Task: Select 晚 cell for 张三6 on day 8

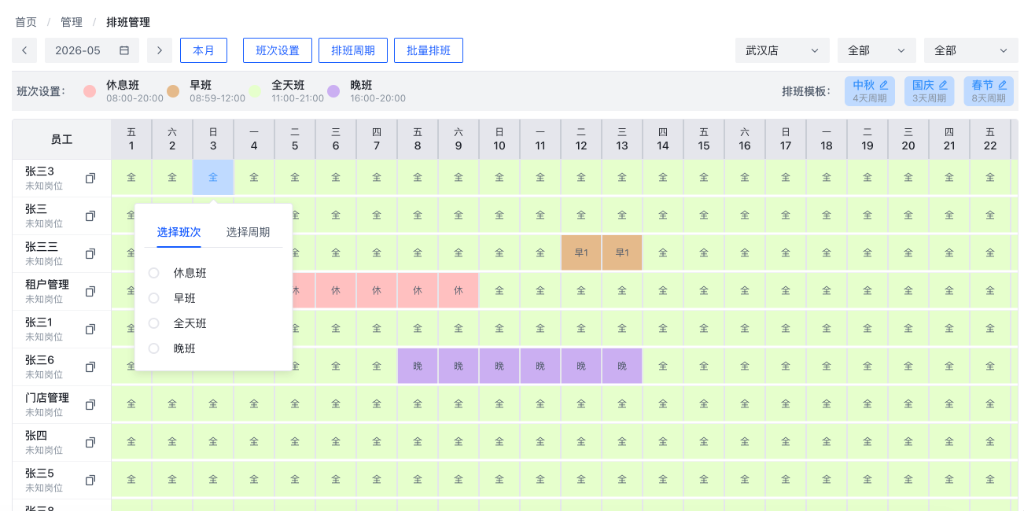Action: coord(418,367)
